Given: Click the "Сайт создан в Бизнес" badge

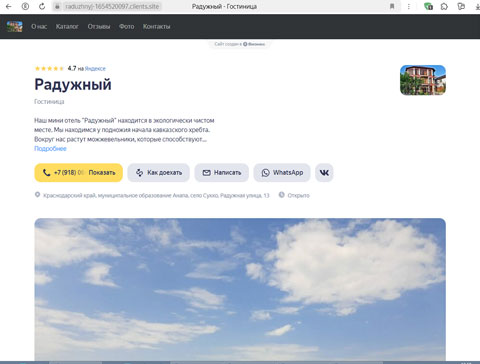Looking at the screenshot, I should [240, 44].
